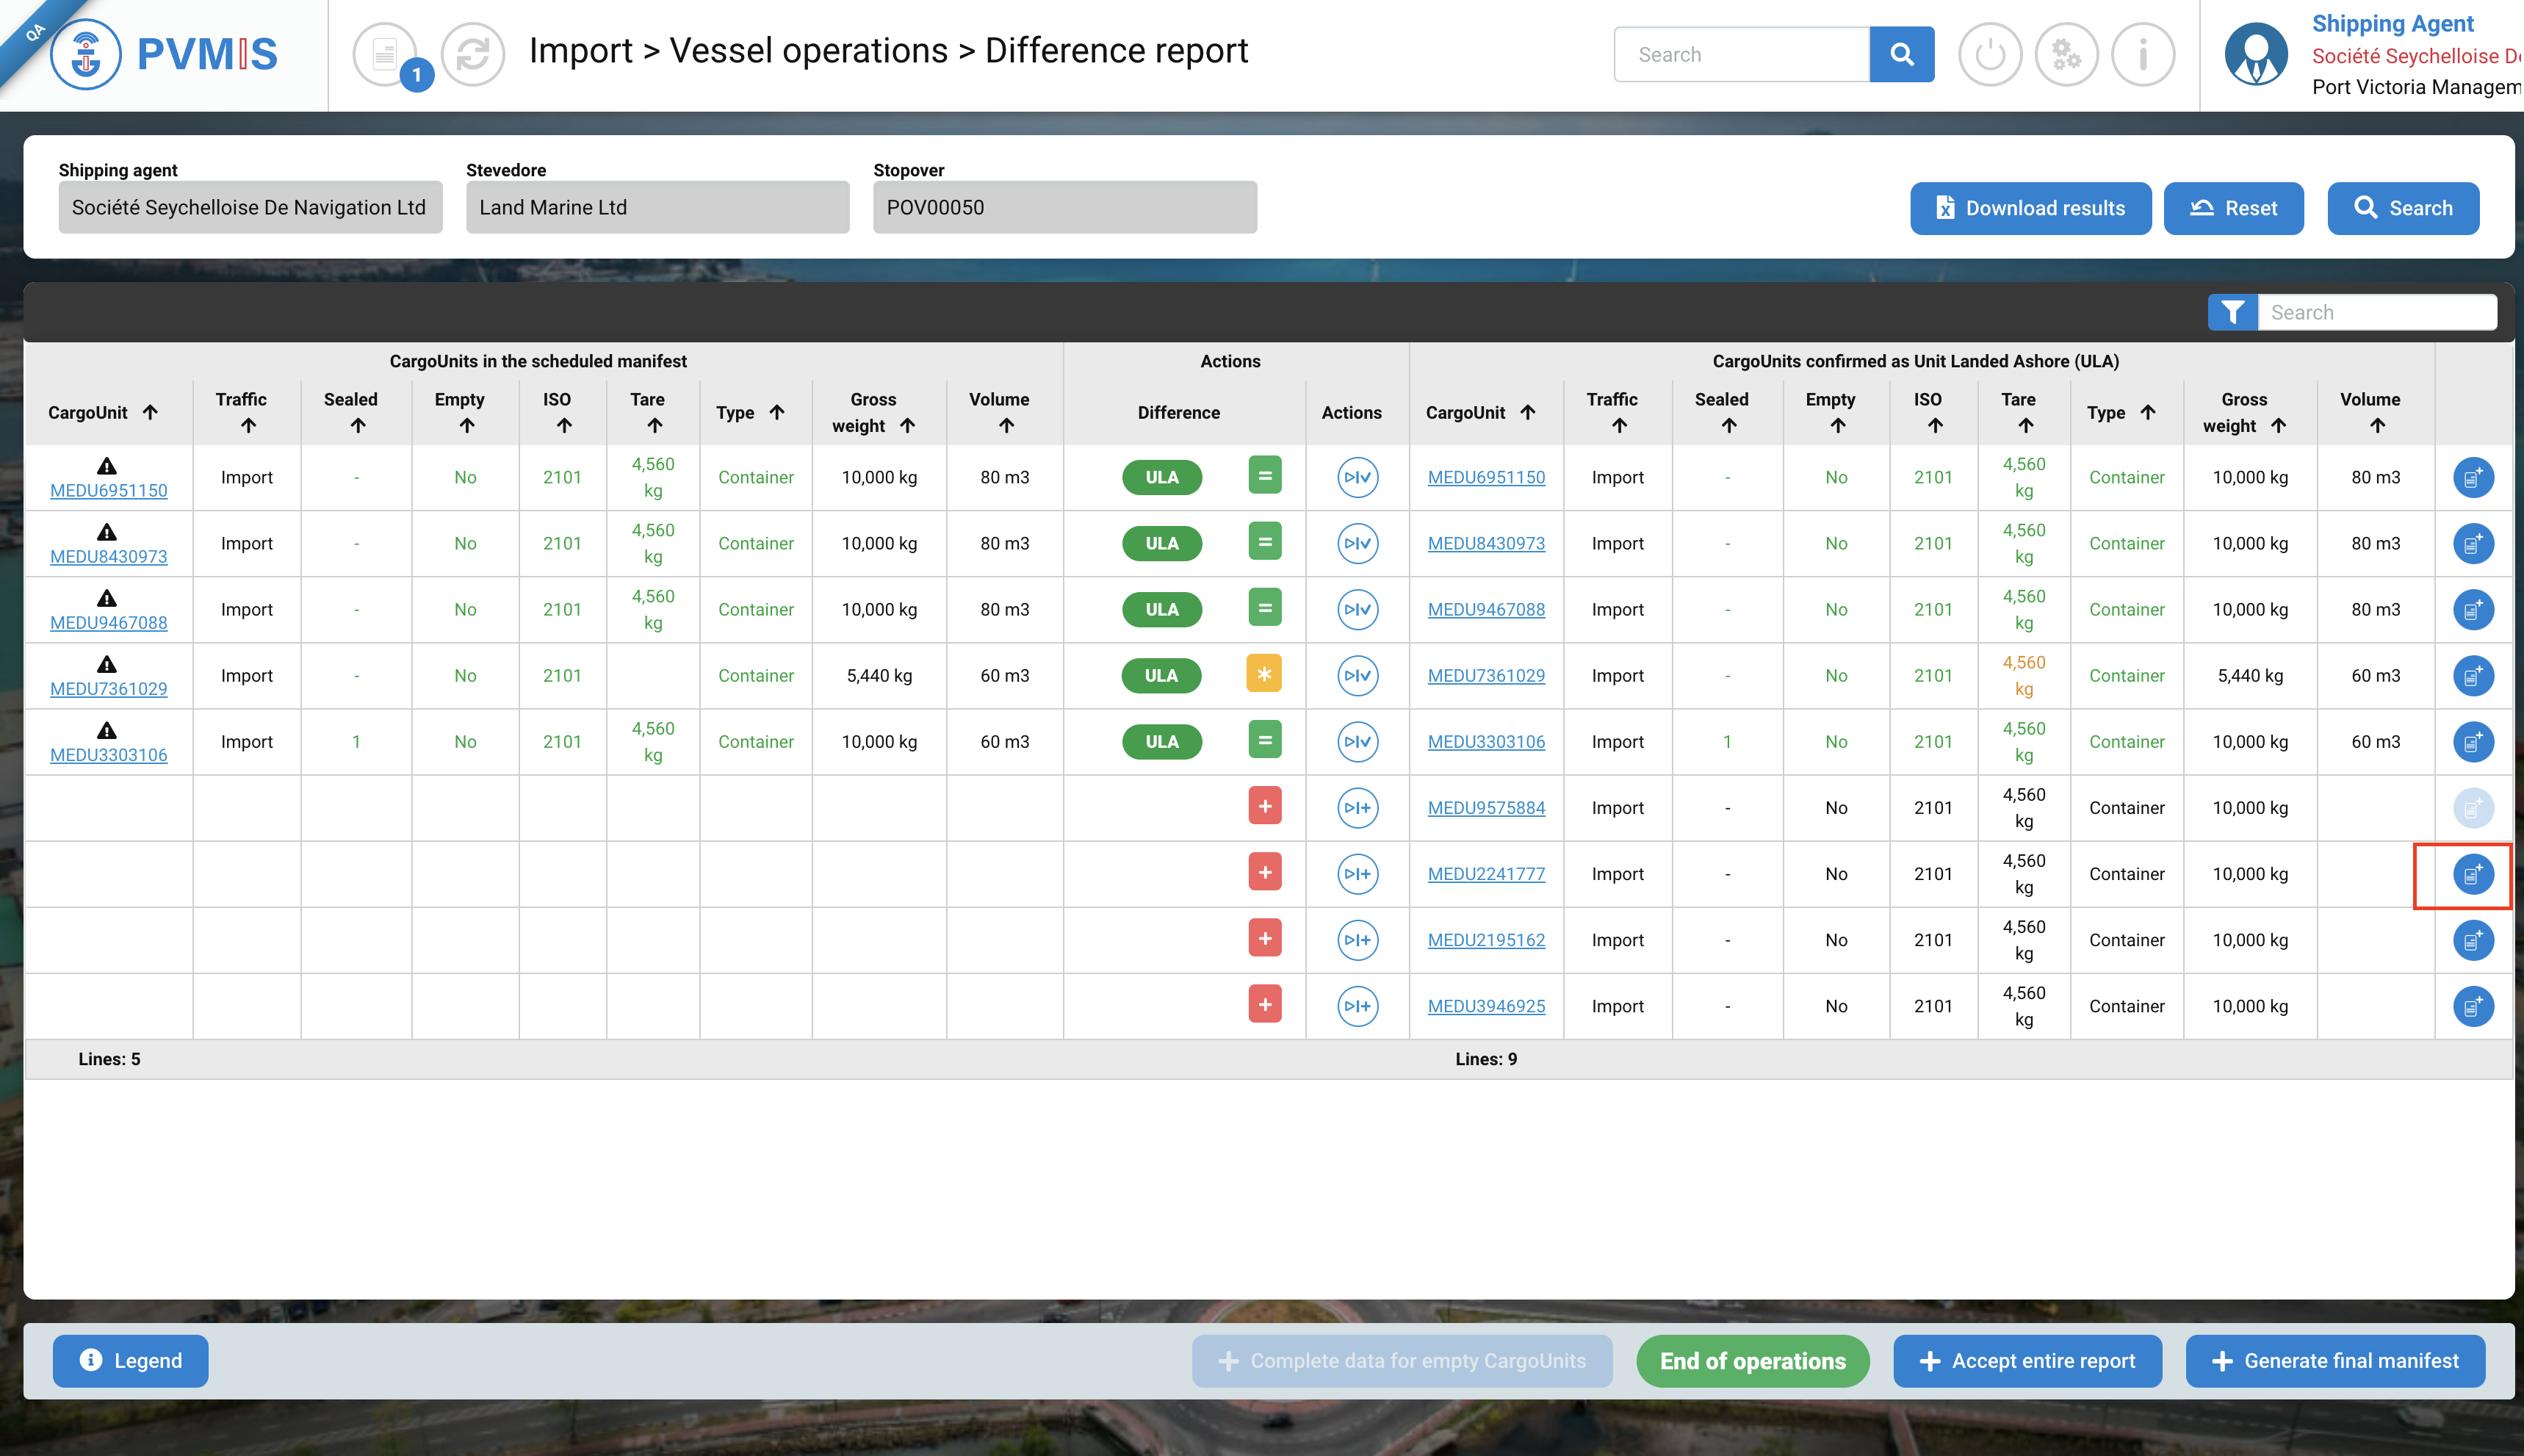Click the red plus difference icon for MEDU3946925
Image resolution: width=2524 pixels, height=1456 pixels.
pyautogui.click(x=1264, y=1005)
